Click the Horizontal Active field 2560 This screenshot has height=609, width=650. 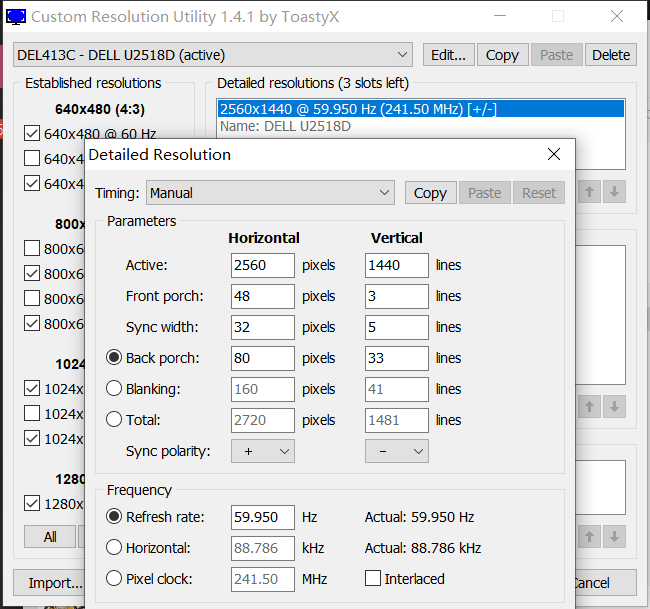(263, 265)
